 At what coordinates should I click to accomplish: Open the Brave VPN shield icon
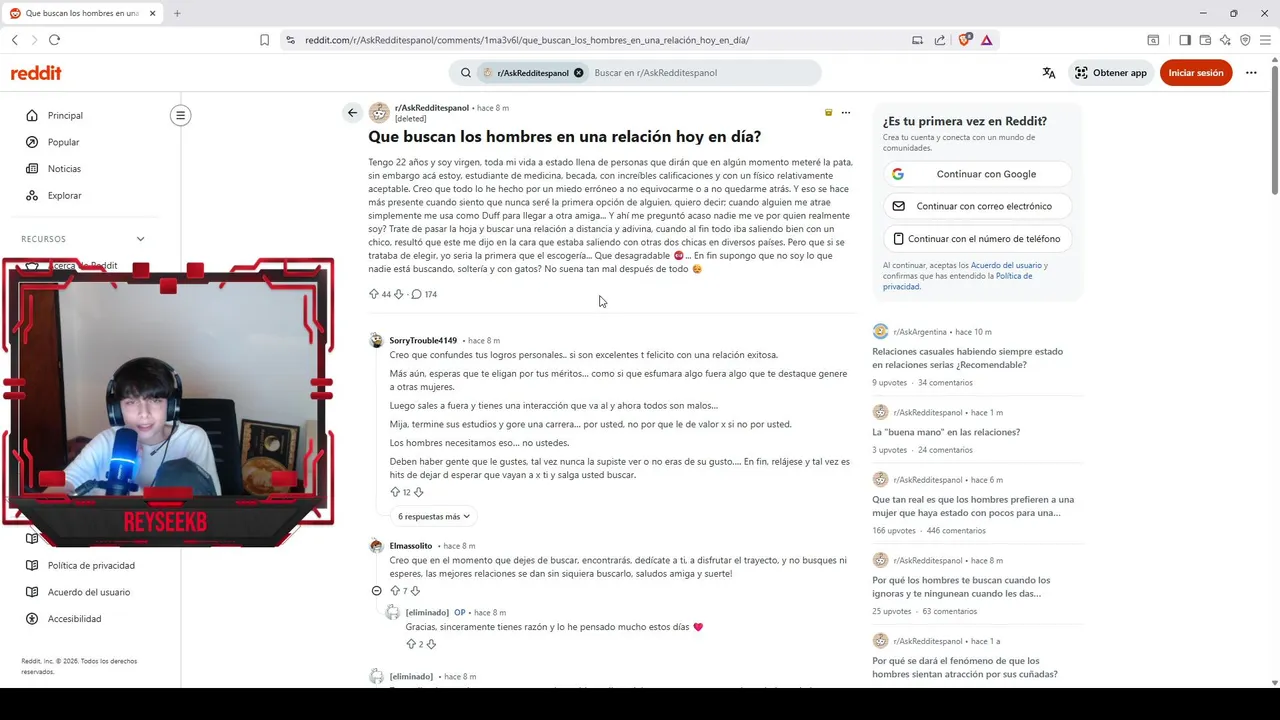coord(1245,40)
